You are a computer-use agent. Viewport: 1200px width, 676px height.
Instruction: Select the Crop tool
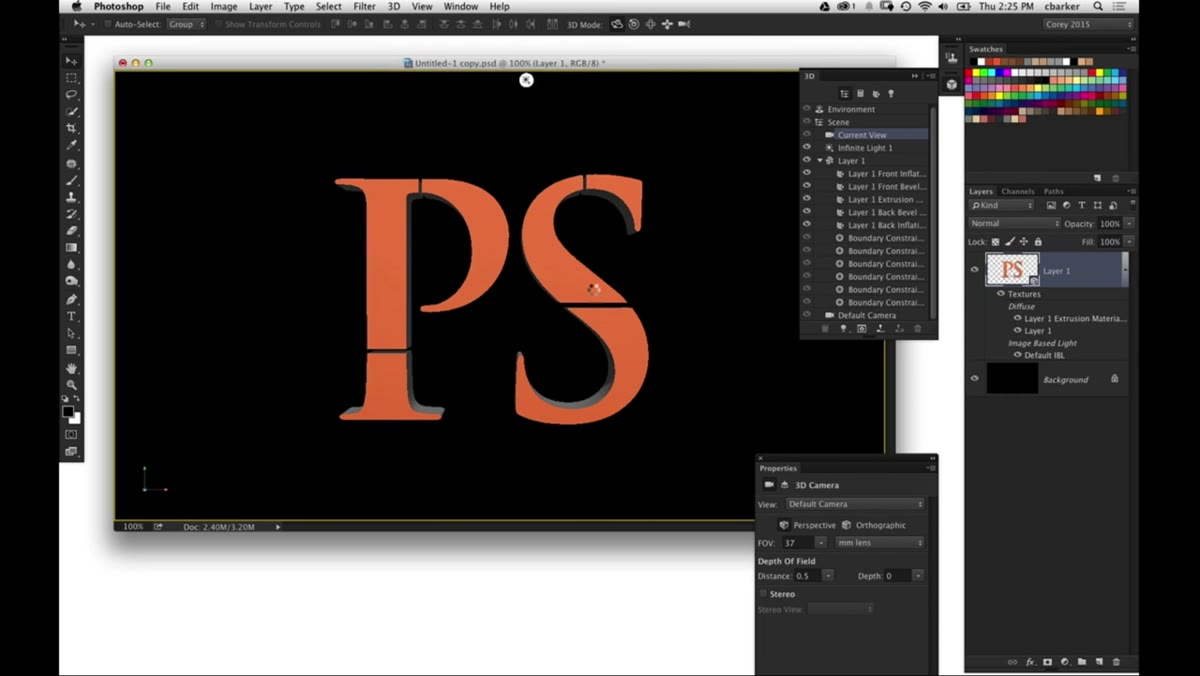click(x=71, y=129)
